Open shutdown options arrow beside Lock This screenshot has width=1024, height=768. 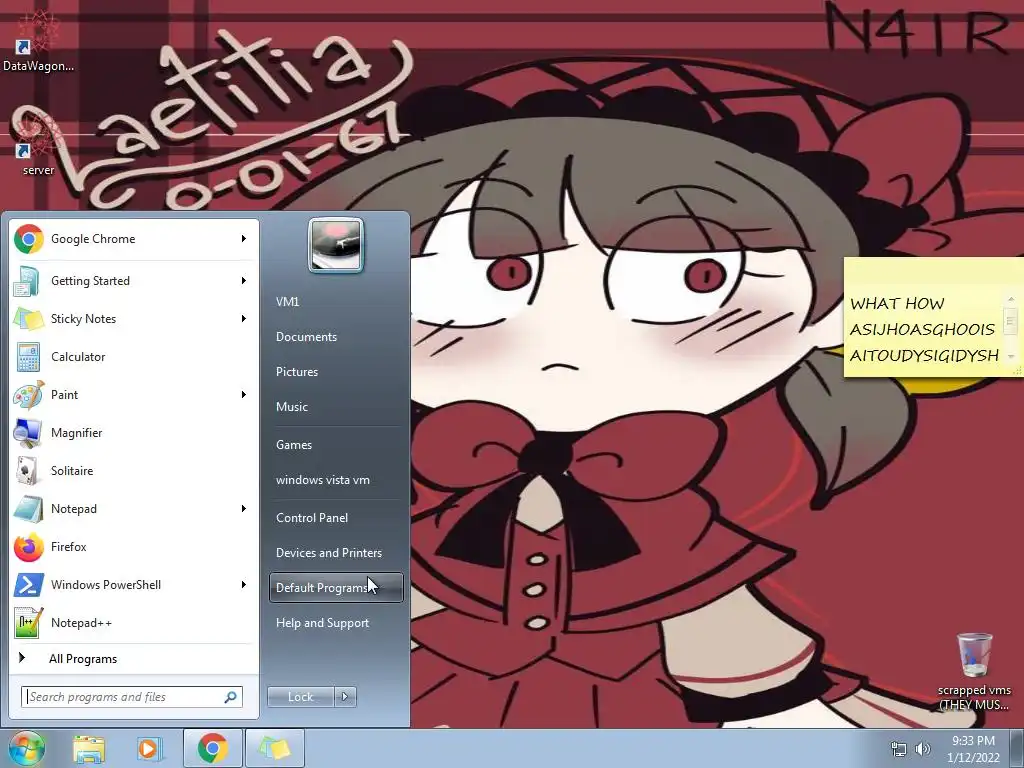tap(345, 697)
